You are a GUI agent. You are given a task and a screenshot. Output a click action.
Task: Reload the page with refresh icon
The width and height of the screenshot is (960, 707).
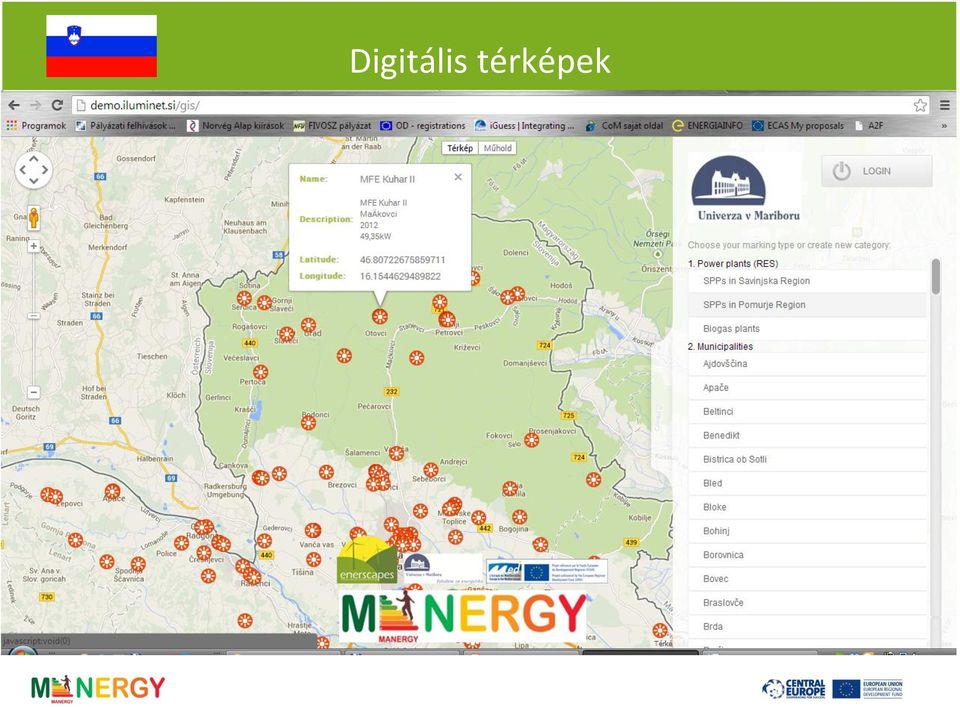(x=58, y=105)
